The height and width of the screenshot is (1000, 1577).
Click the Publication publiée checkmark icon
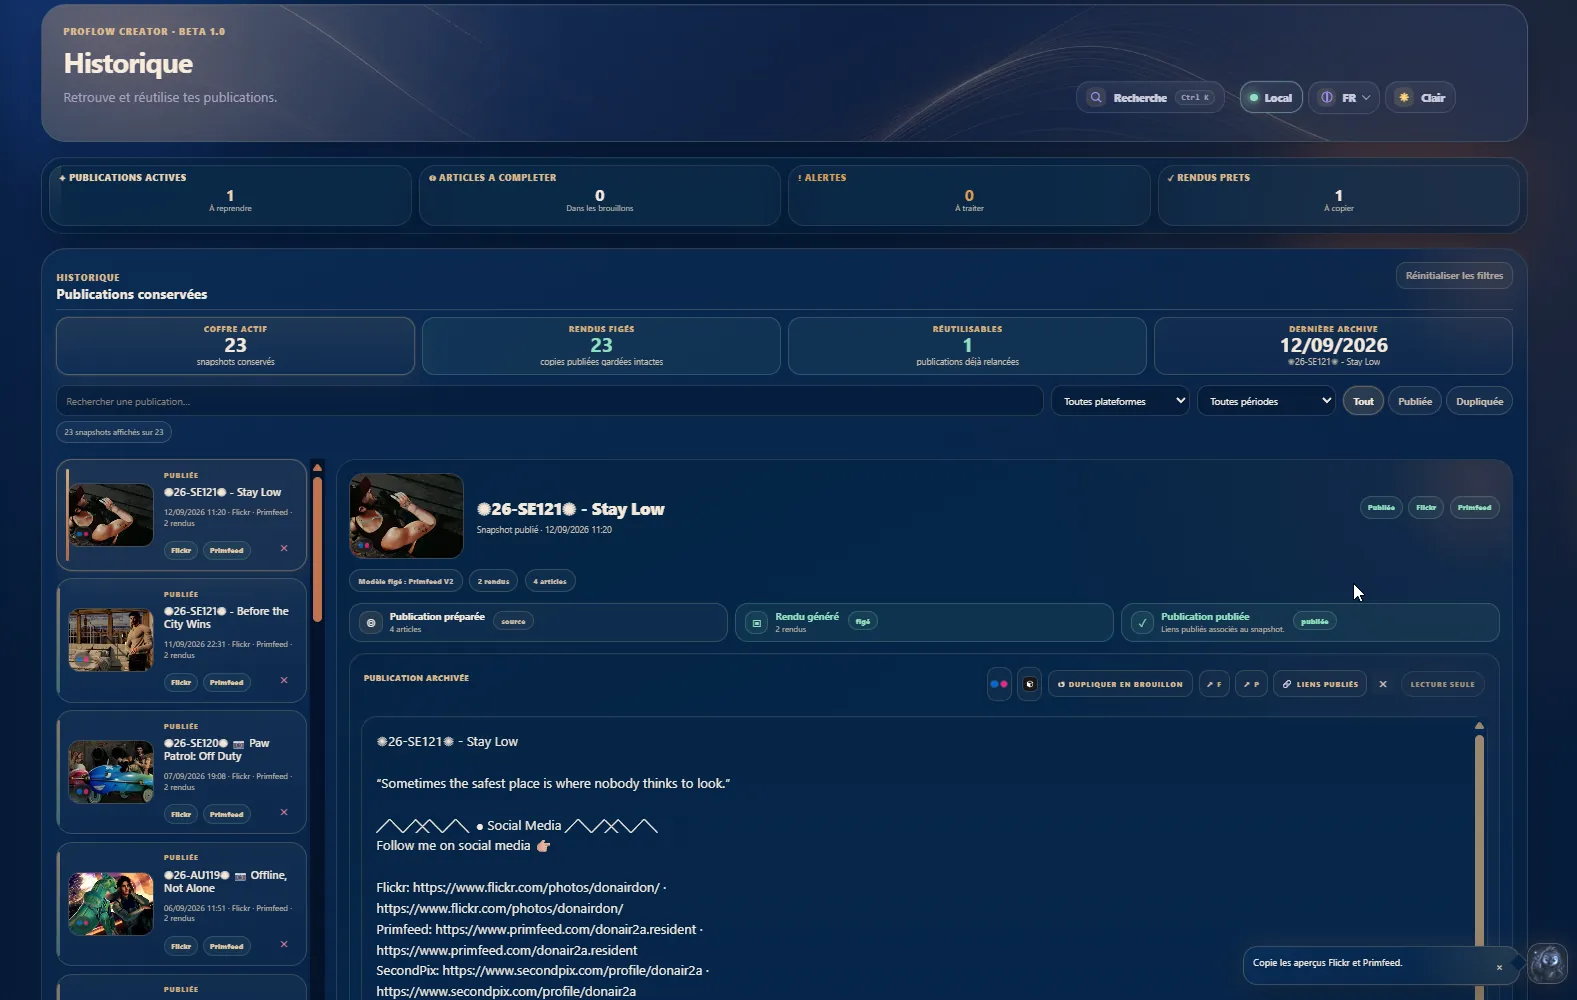click(1142, 622)
